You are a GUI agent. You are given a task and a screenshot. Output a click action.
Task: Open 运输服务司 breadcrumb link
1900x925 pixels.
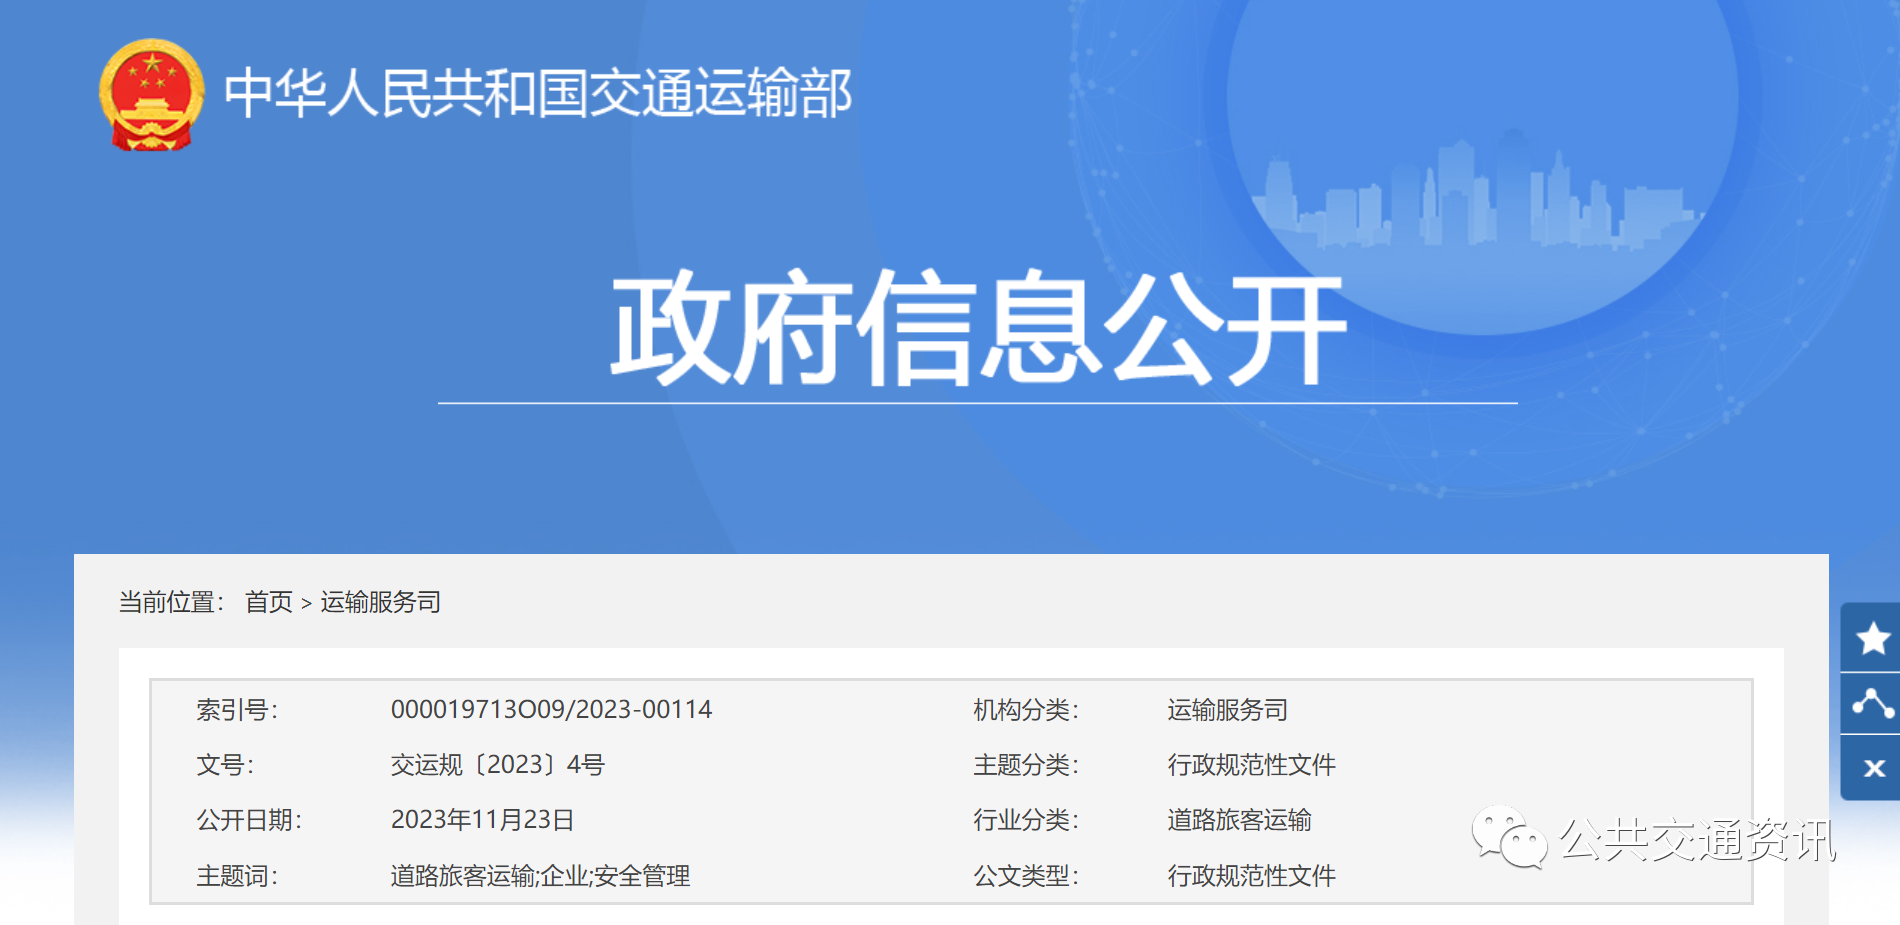pos(381,602)
